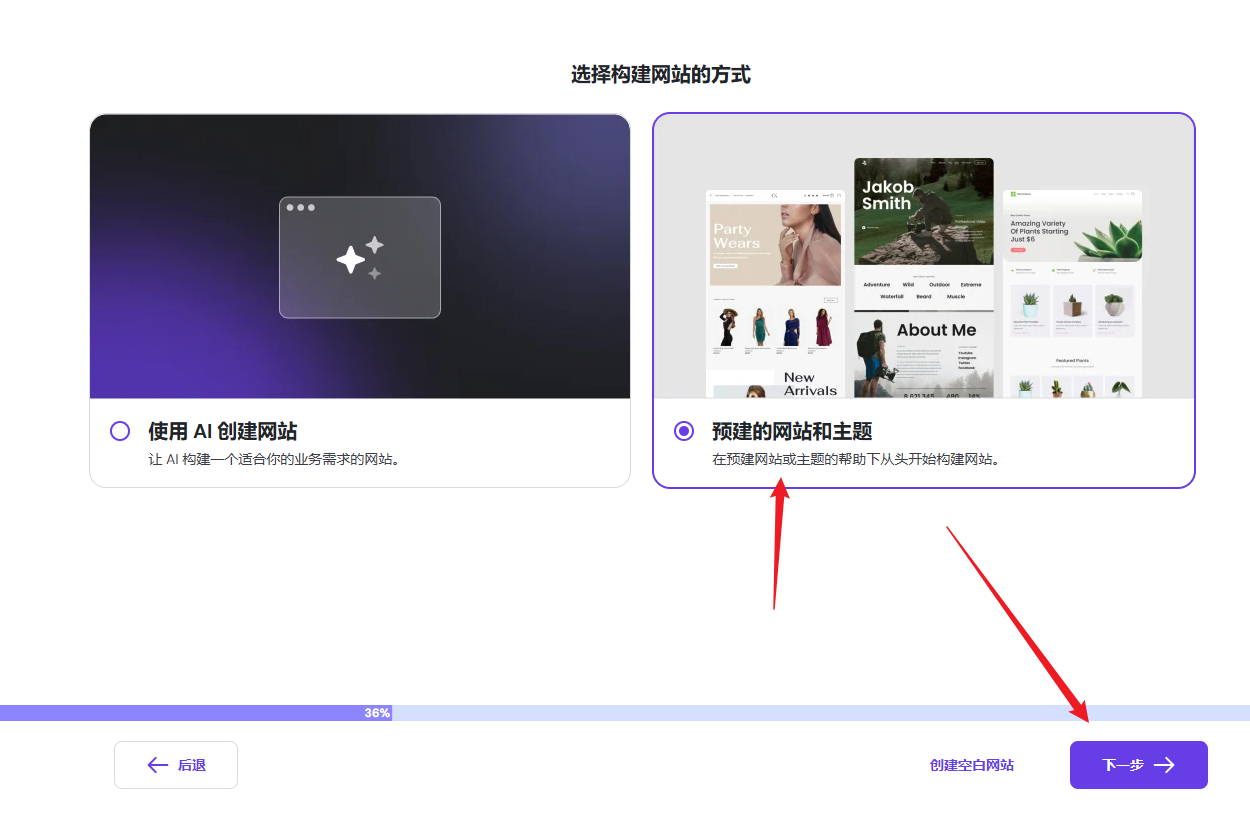The image size is (1250, 820).
Task: Click the Jakob Smith template preview
Action: (924, 277)
